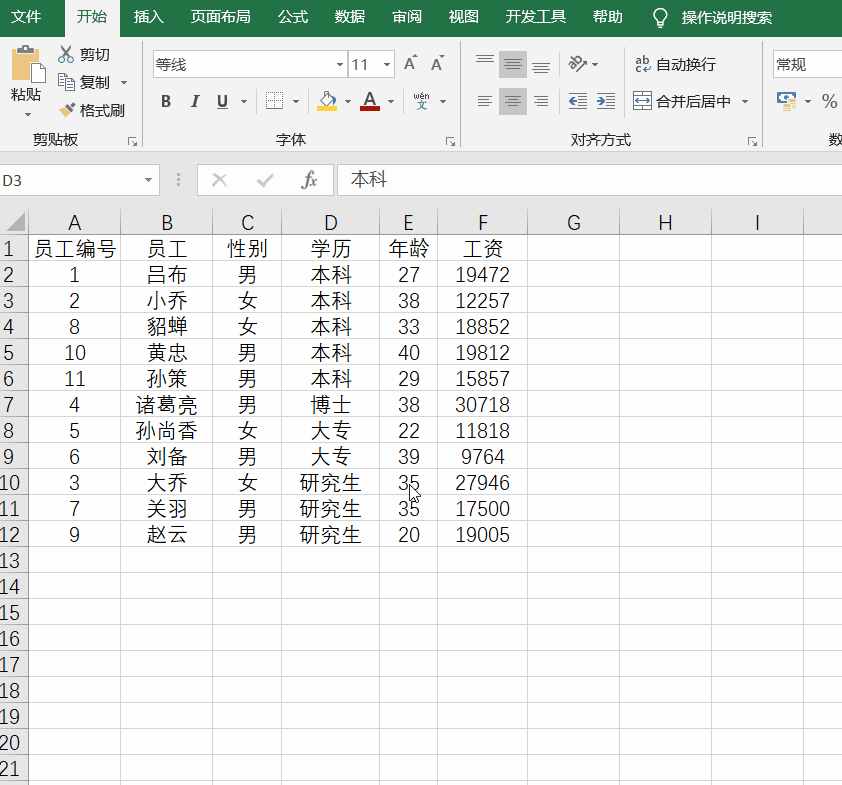
Task: Expand the 合并后居中 dropdown arrow
Action: (x=745, y=101)
